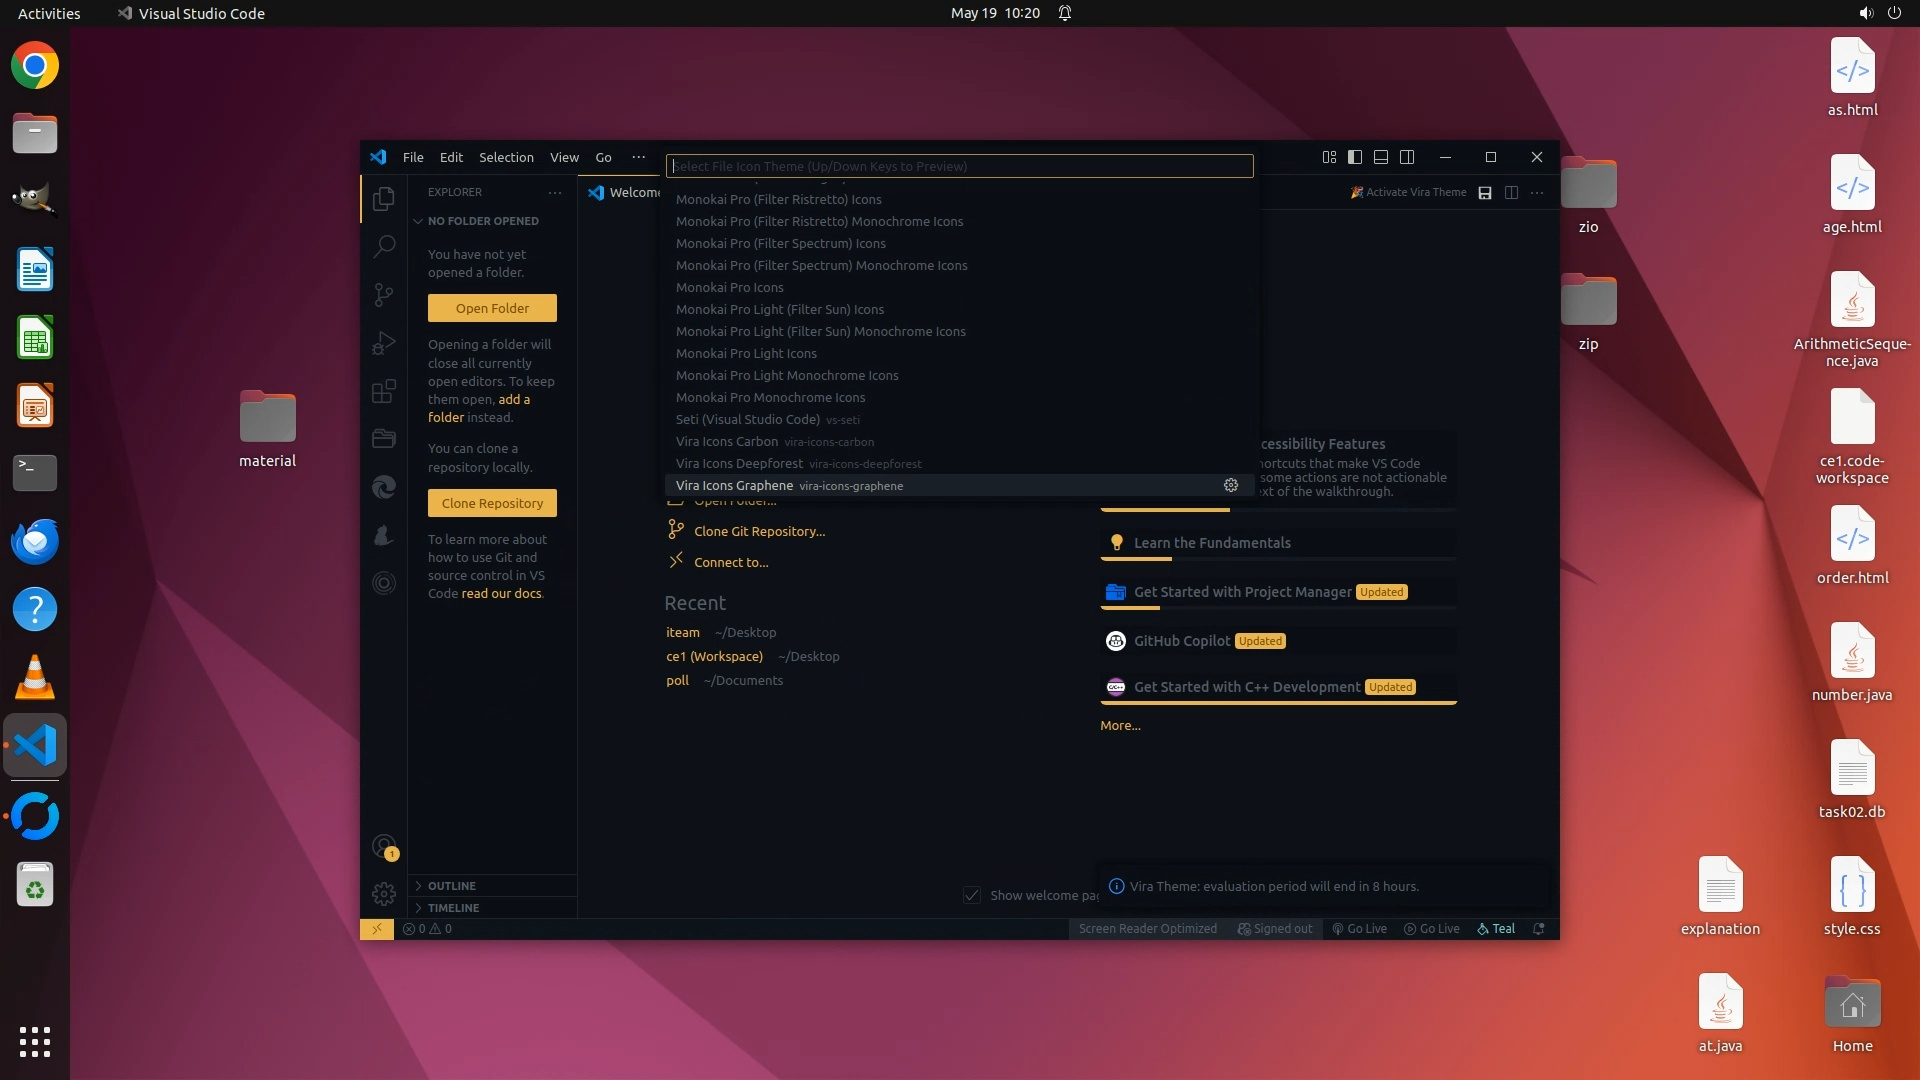Image resolution: width=1920 pixels, height=1080 pixels.
Task: Open the Extensions view icon
Action: click(x=384, y=391)
